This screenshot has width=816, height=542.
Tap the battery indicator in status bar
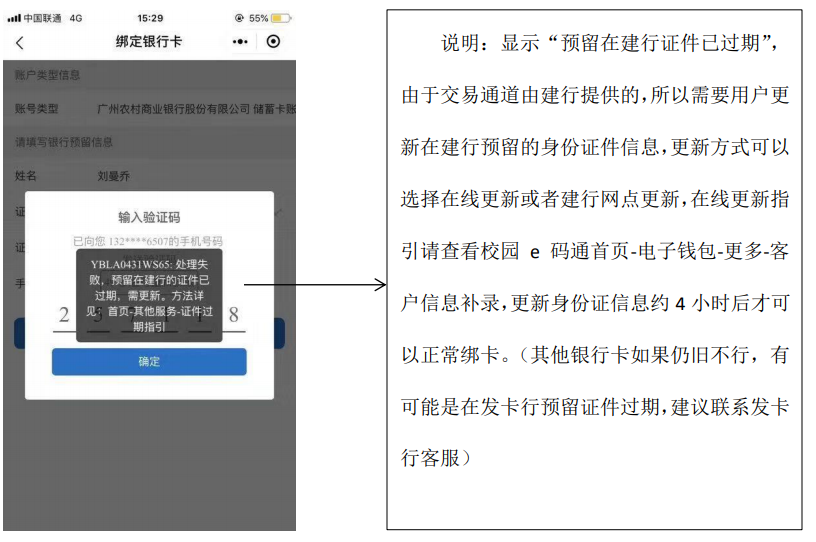(282, 18)
